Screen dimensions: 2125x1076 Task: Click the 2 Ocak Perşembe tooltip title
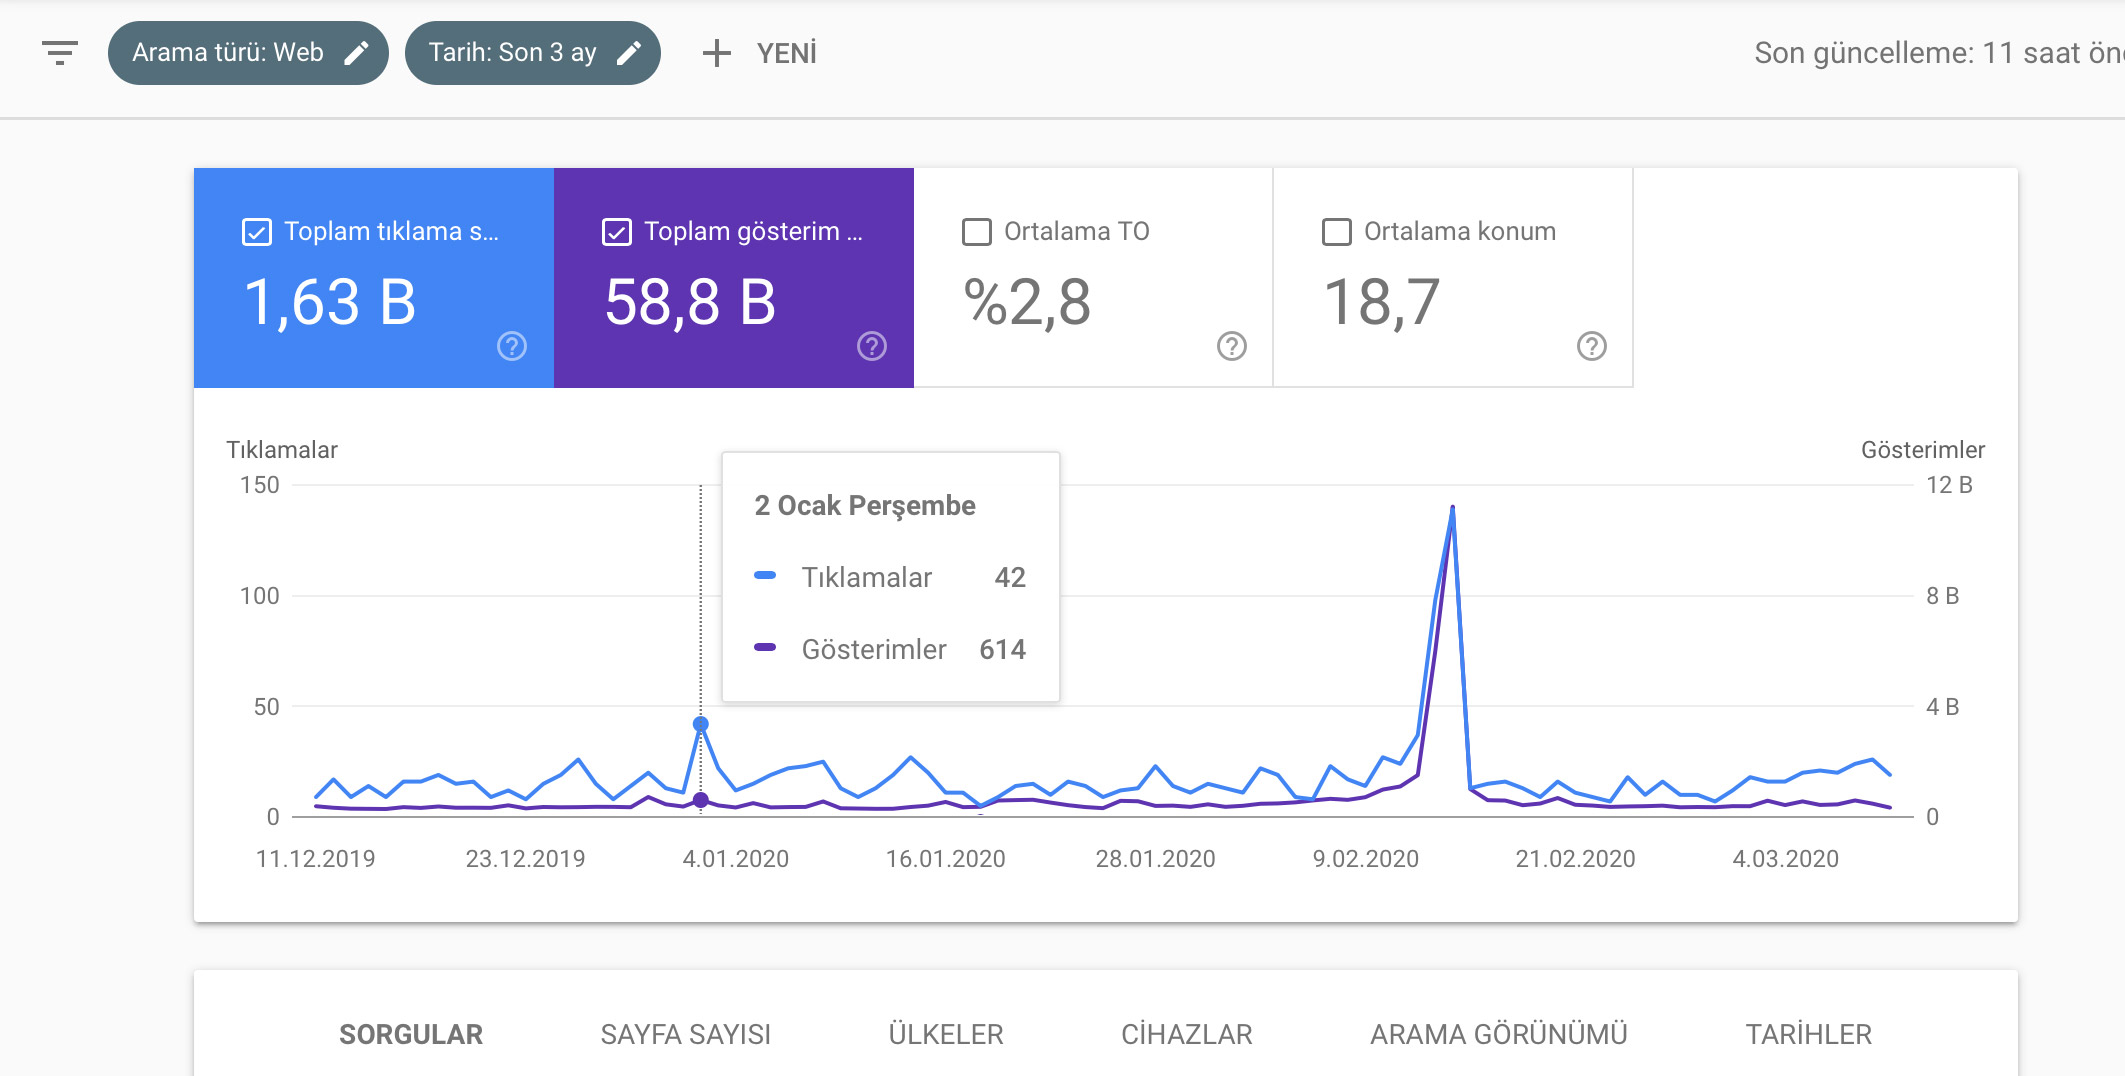(865, 506)
